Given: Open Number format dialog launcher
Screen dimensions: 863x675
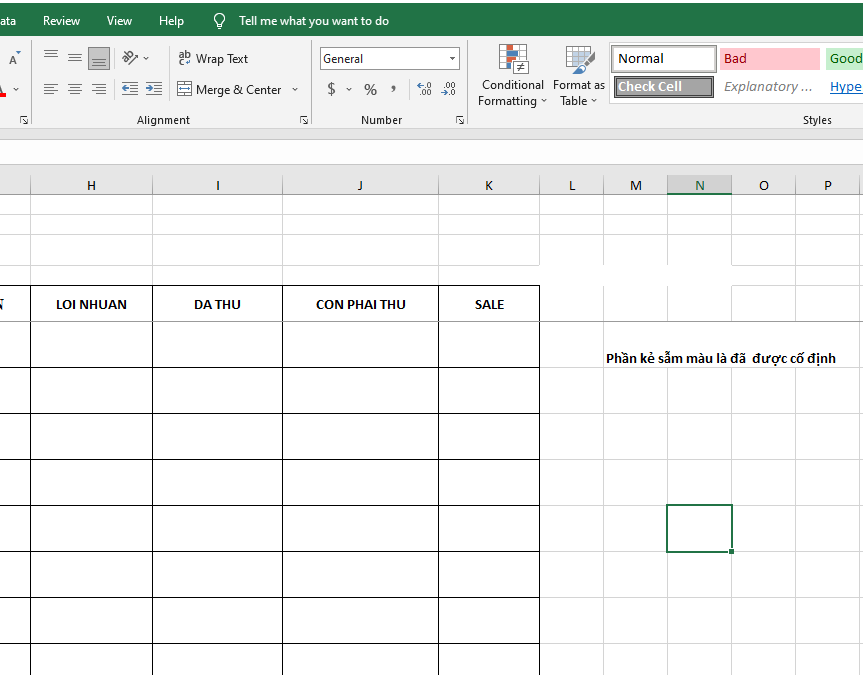Looking at the screenshot, I should (460, 119).
